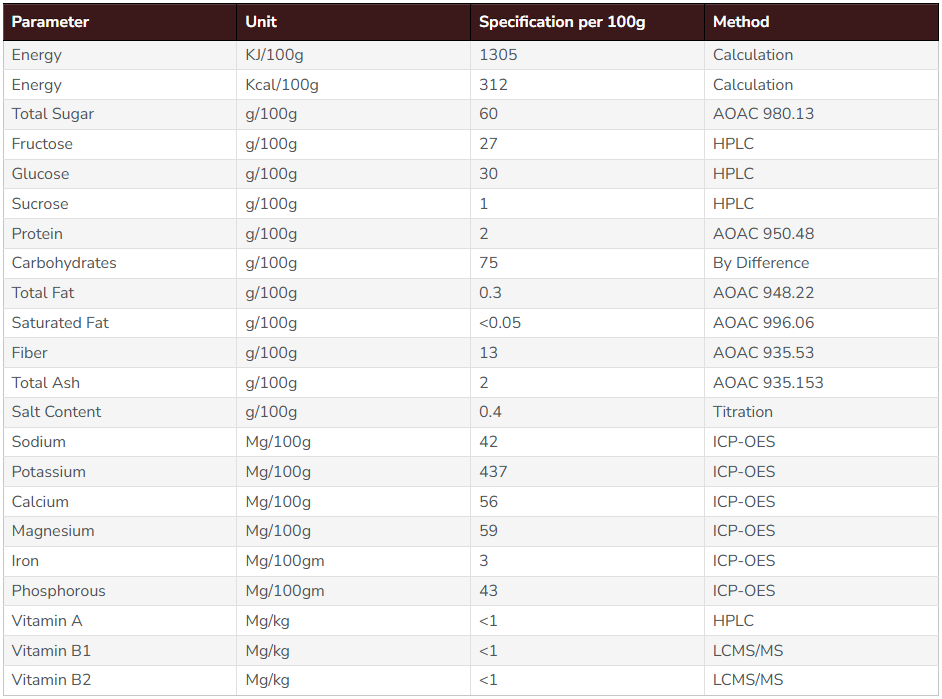Click the Kcal/100g unit cell
This screenshot has height=699, width=942.
[353, 85]
